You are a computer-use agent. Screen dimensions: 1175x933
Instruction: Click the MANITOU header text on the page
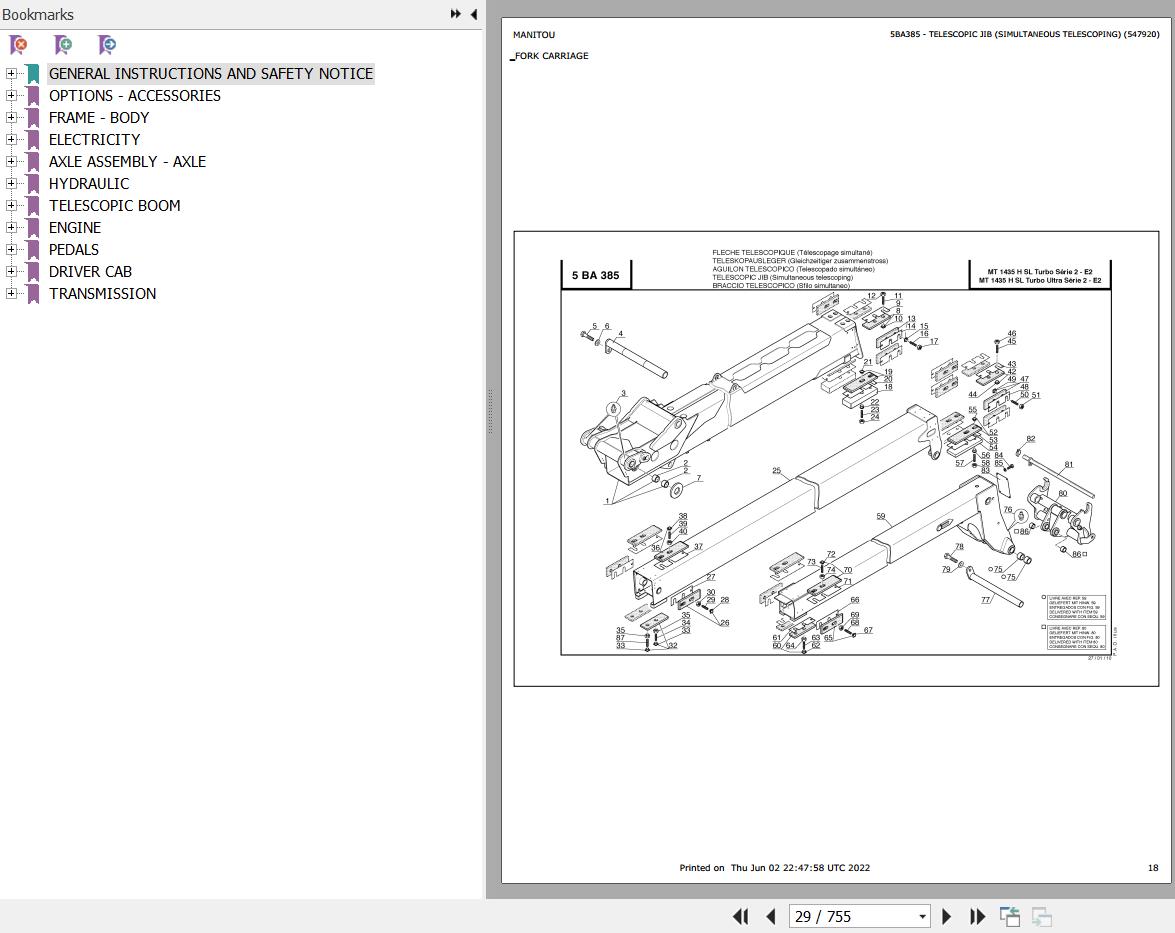coord(534,34)
